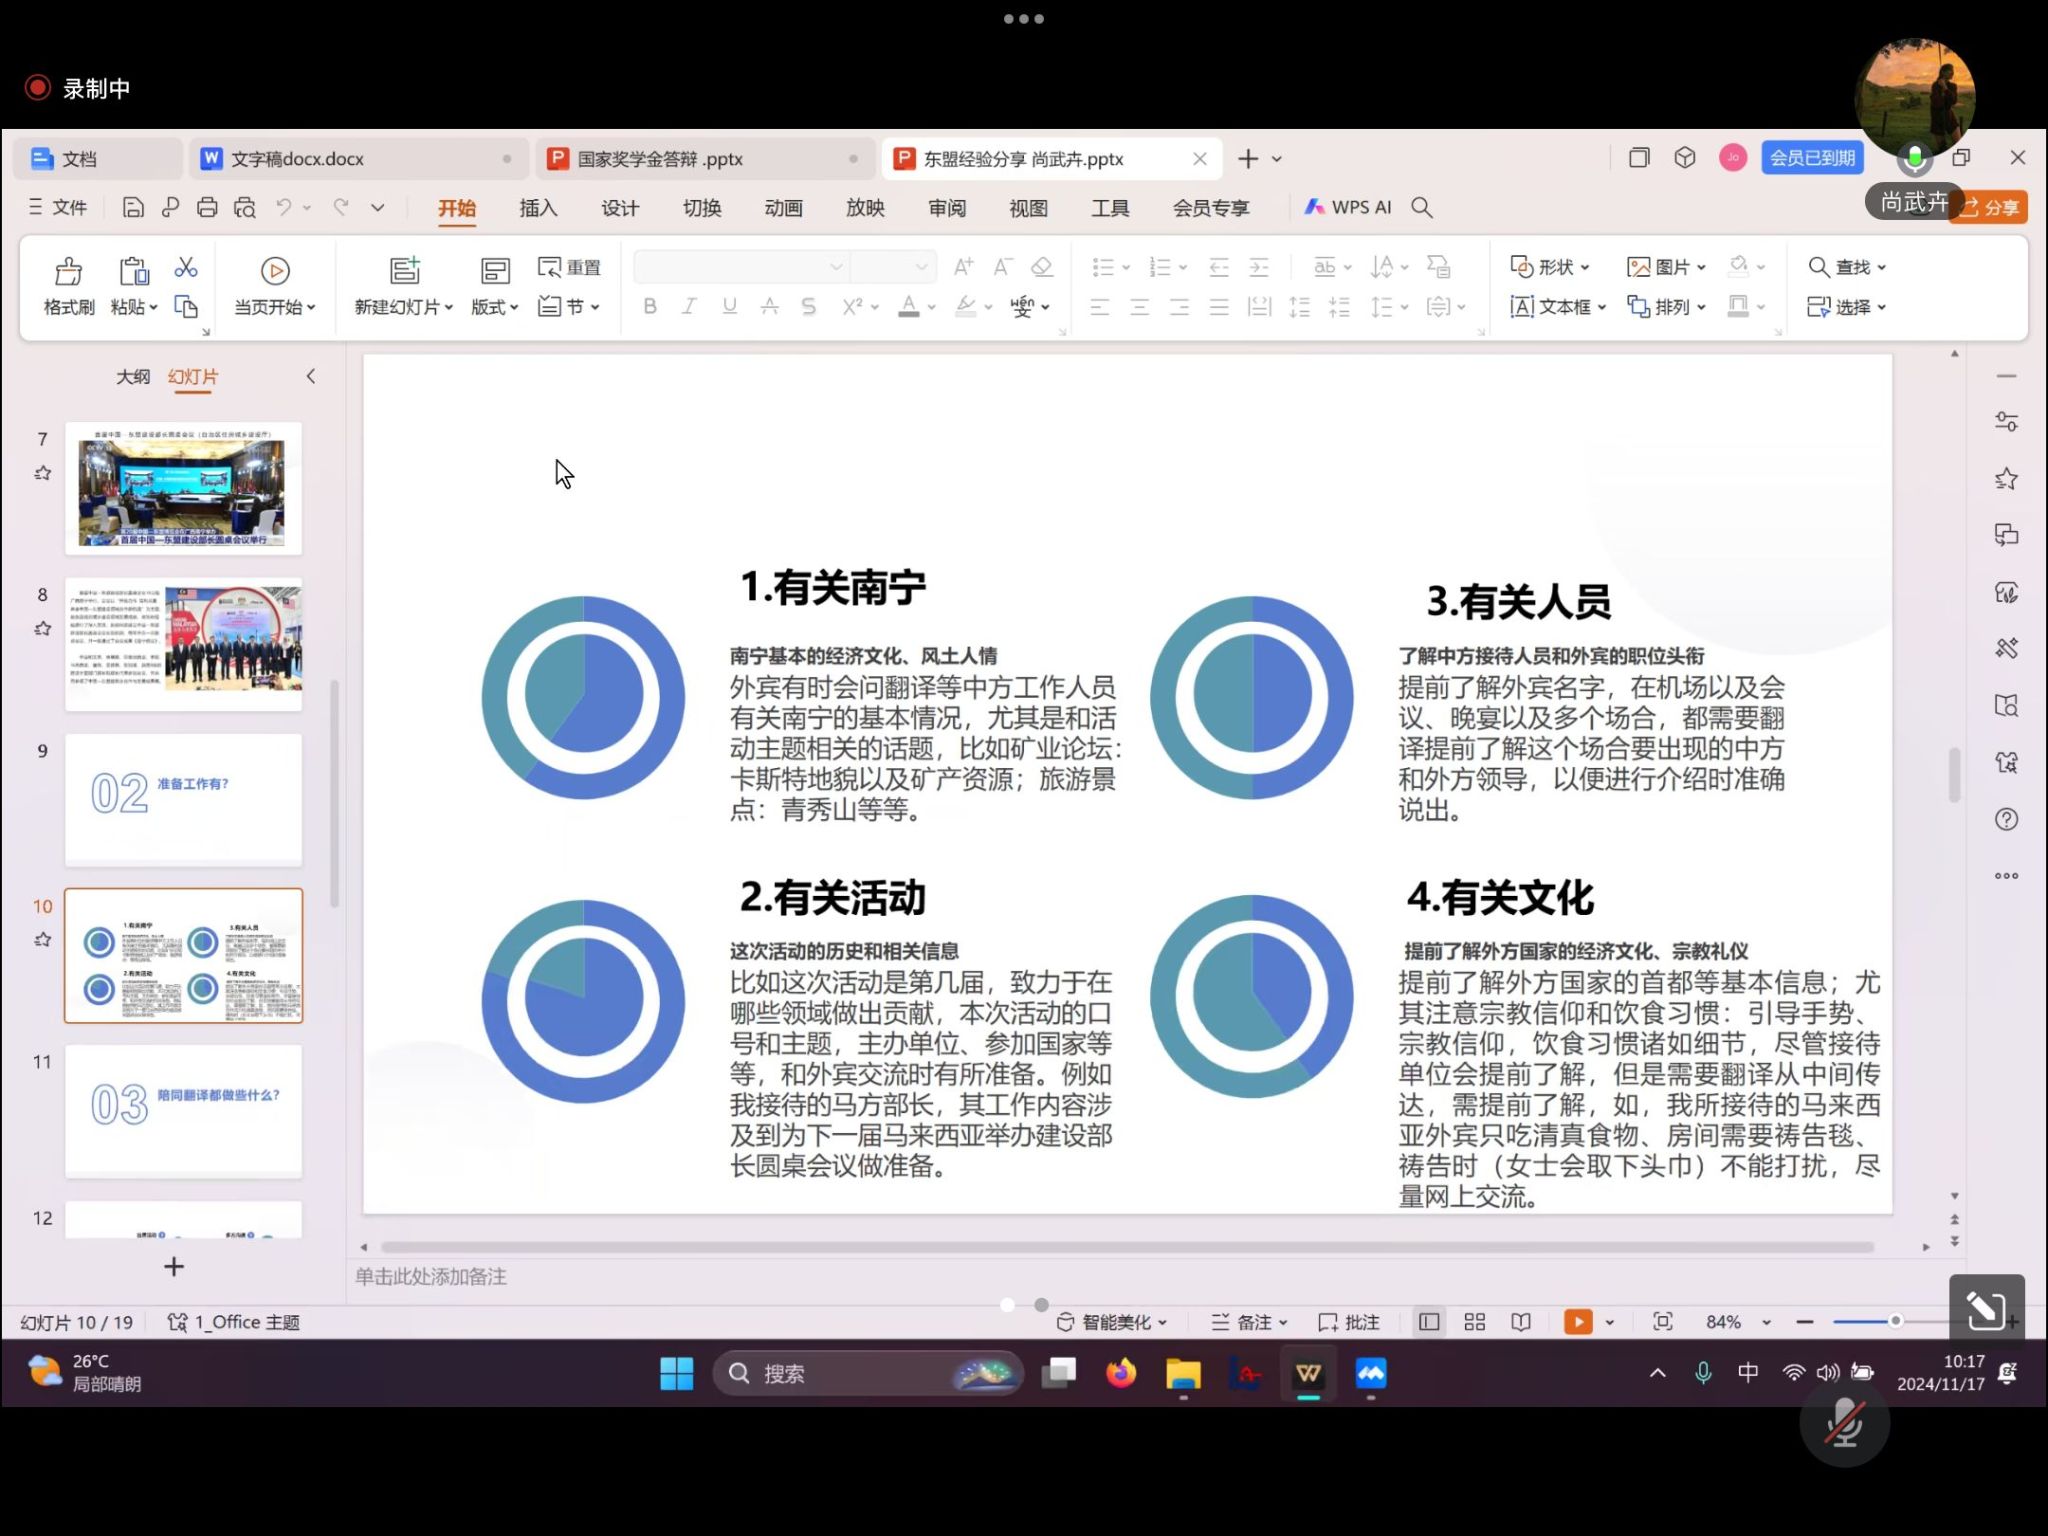
Task: Open the slide sorter view icon
Action: (1473, 1321)
